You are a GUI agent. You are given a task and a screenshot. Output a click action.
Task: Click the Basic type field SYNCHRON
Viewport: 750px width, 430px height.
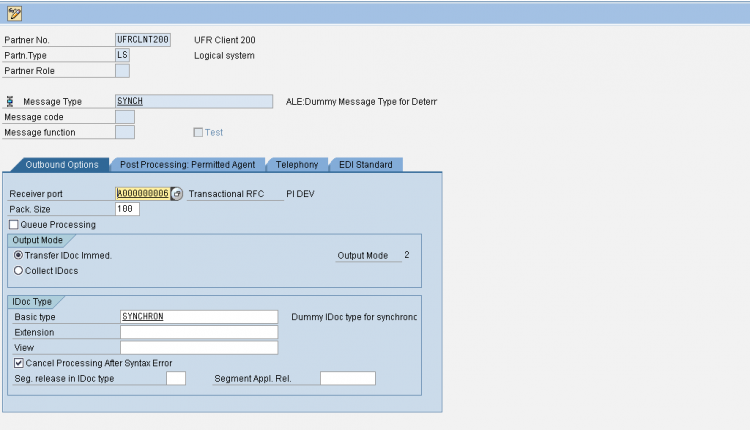pyautogui.click(x=199, y=317)
